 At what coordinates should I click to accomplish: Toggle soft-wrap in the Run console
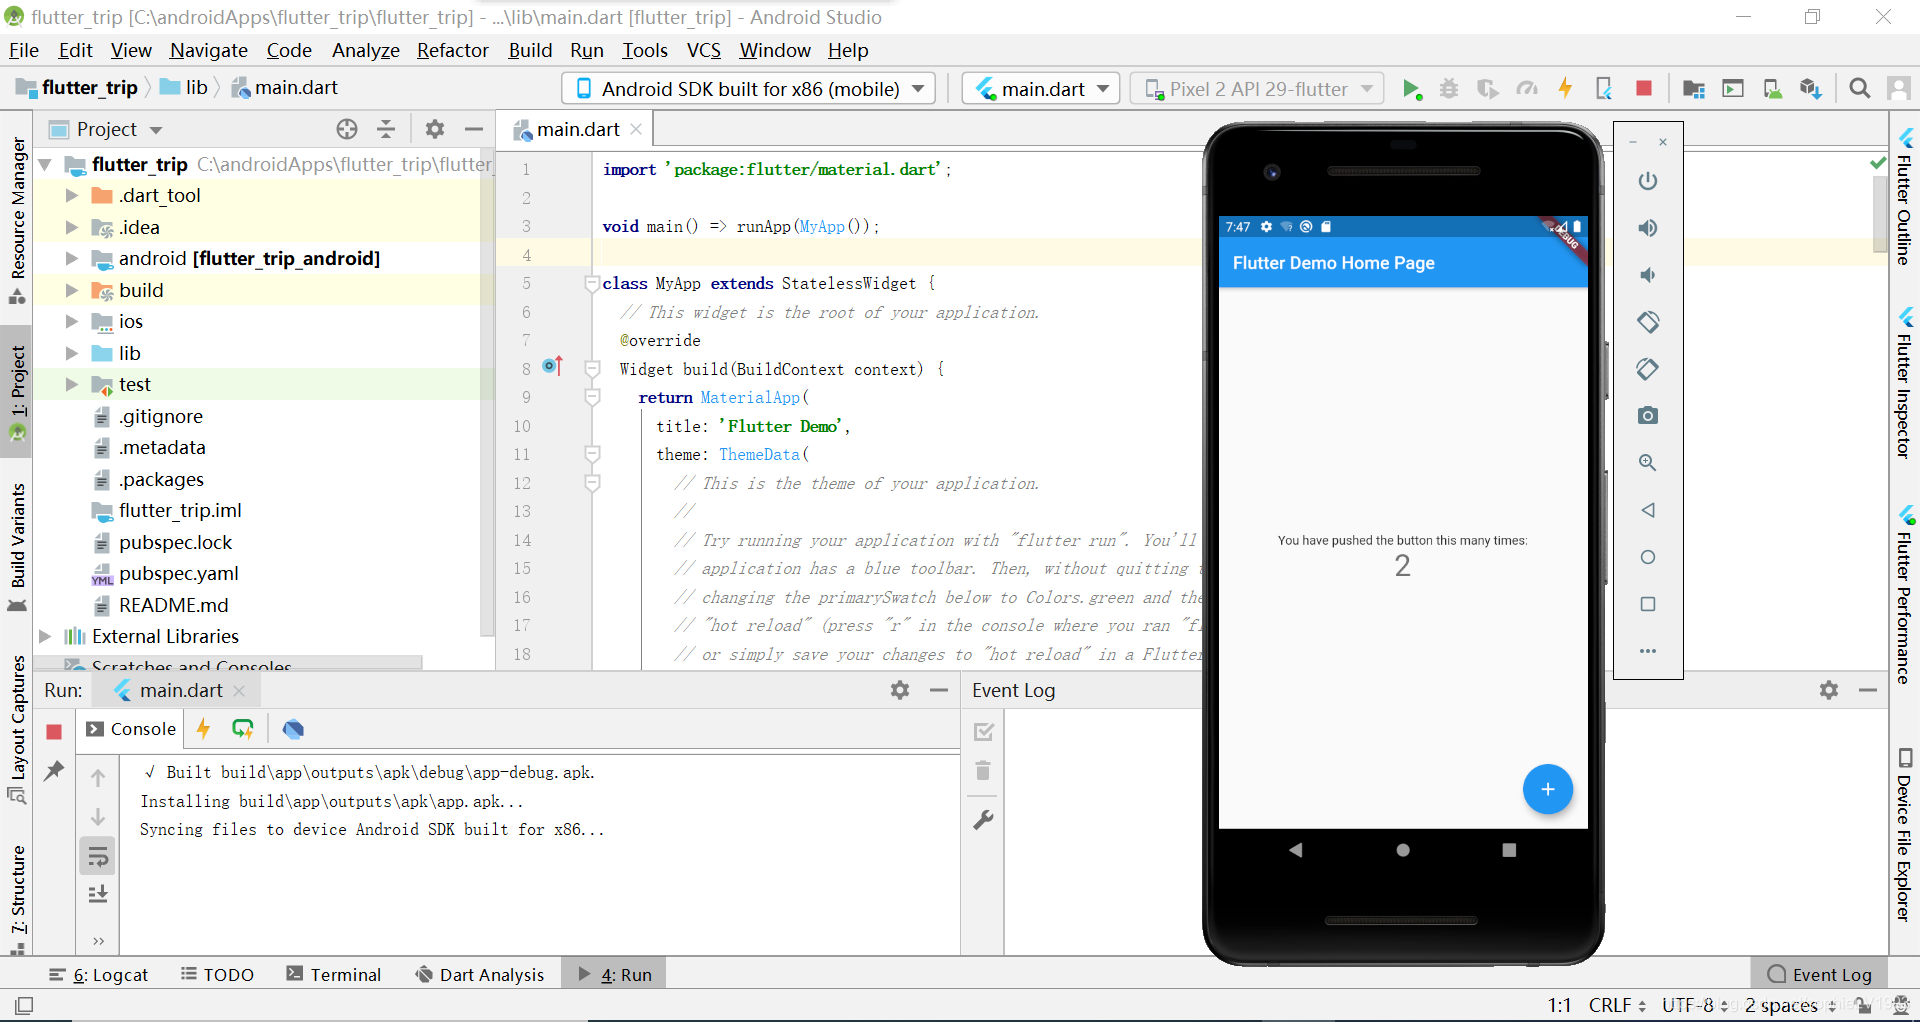click(x=98, y=857)
